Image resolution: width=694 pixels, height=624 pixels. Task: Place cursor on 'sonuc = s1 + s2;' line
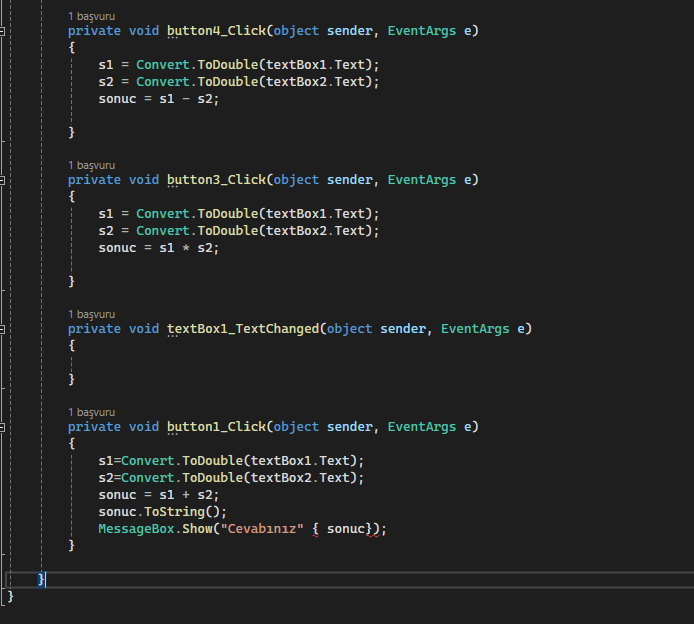pyautogui.click(x=158, y=495)
